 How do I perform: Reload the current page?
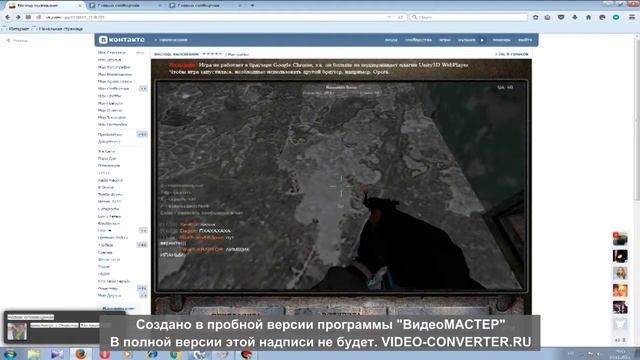coord(400,17)
